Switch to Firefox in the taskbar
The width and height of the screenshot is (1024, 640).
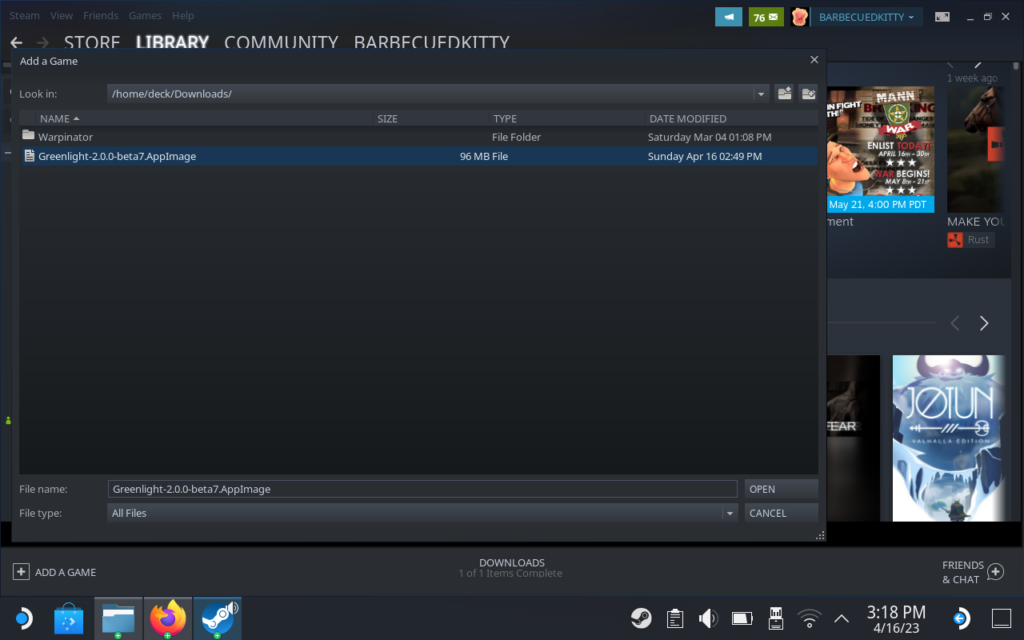click(168, 618)
